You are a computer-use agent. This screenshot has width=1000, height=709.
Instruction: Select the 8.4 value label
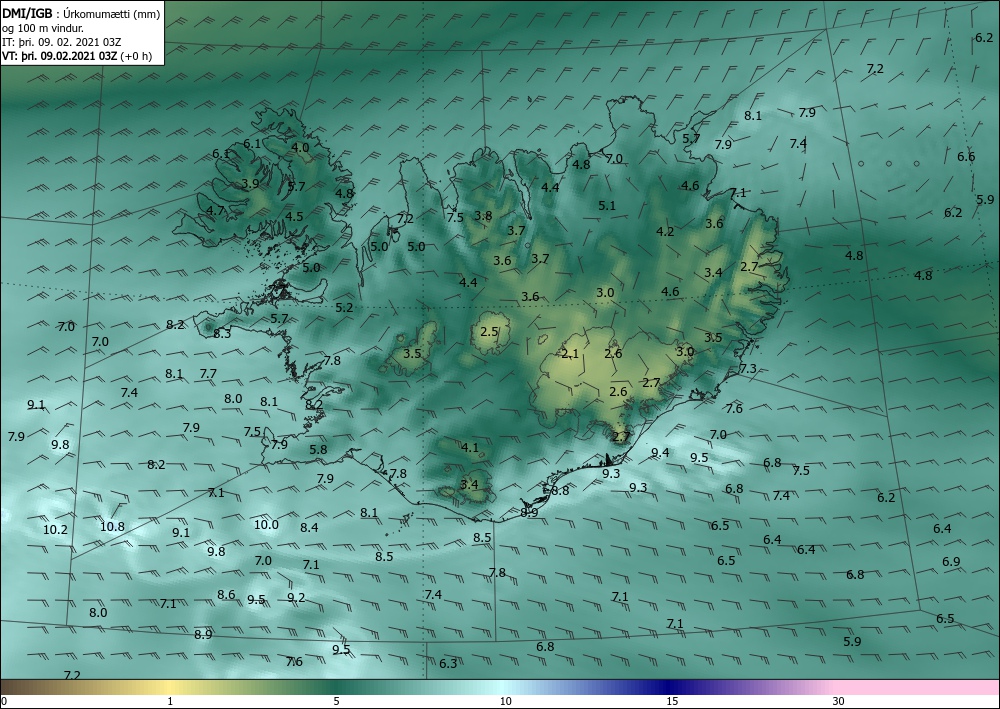pos(309,527)
